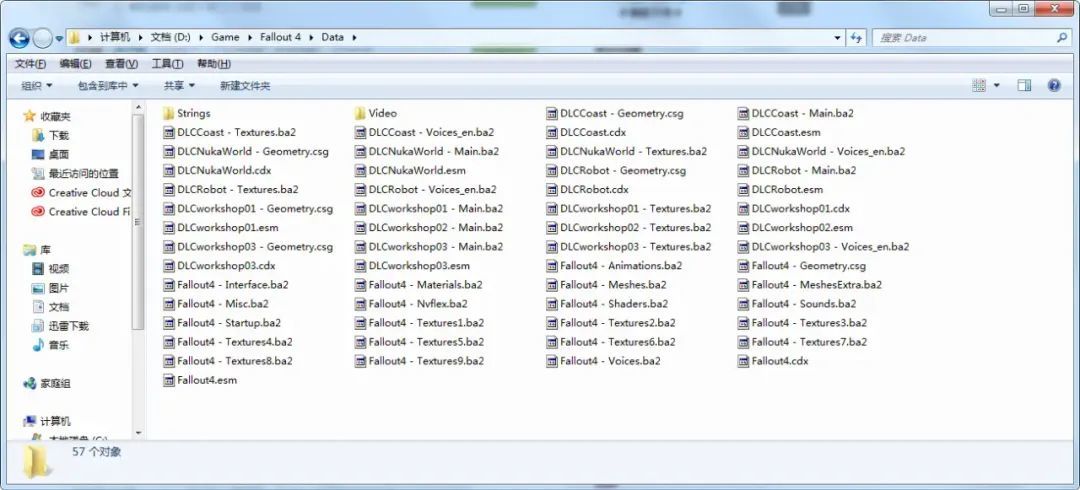Viewport: 1080px width, 490px height.
Task: Click the refresh button beside address bar
Action: (856, 38)
